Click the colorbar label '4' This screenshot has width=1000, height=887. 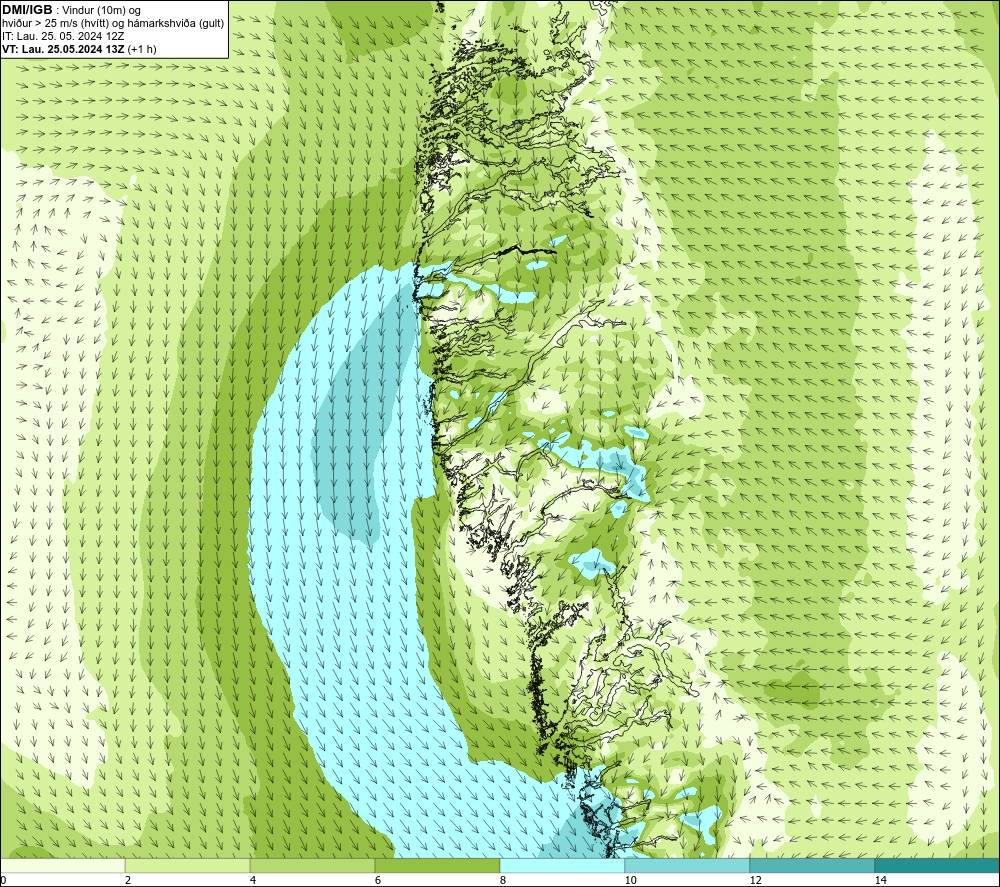[253, 881]
